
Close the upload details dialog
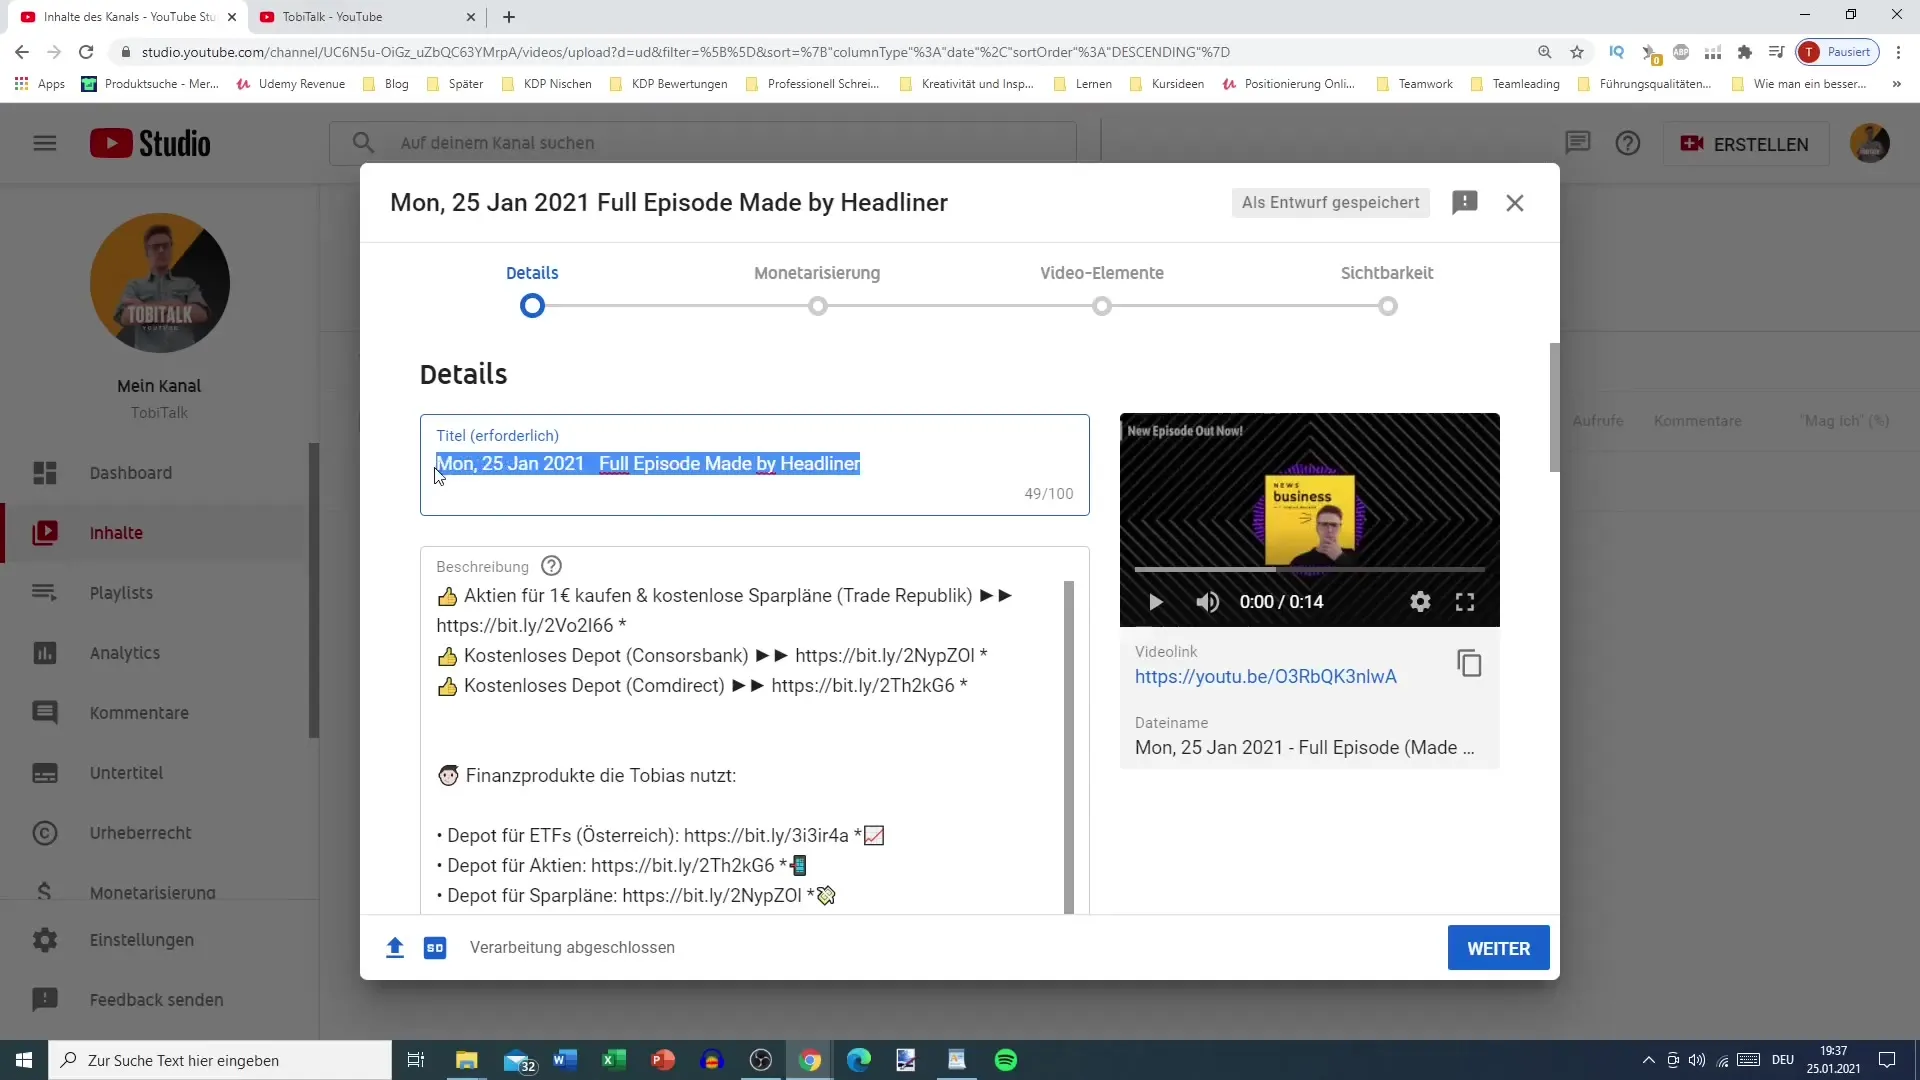pyautogui.click(x=1515, y=203)
